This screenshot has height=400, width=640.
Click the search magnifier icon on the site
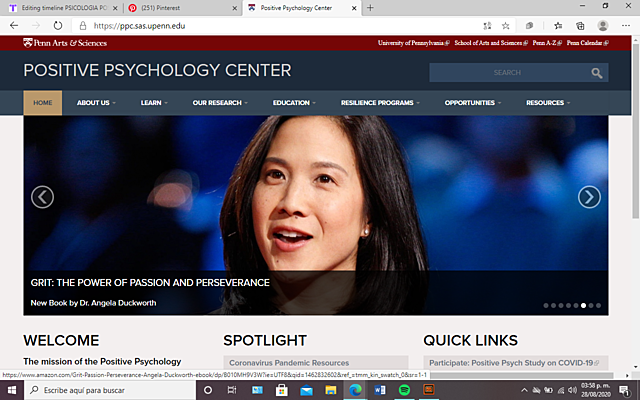597,73
